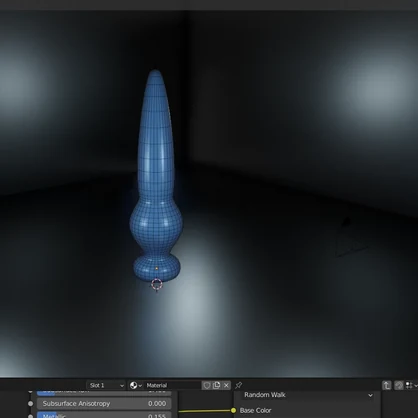The height and width of the screenshot is (418, 418).
Task: Click the new material duplicate icon
Action: coord(216,385)
